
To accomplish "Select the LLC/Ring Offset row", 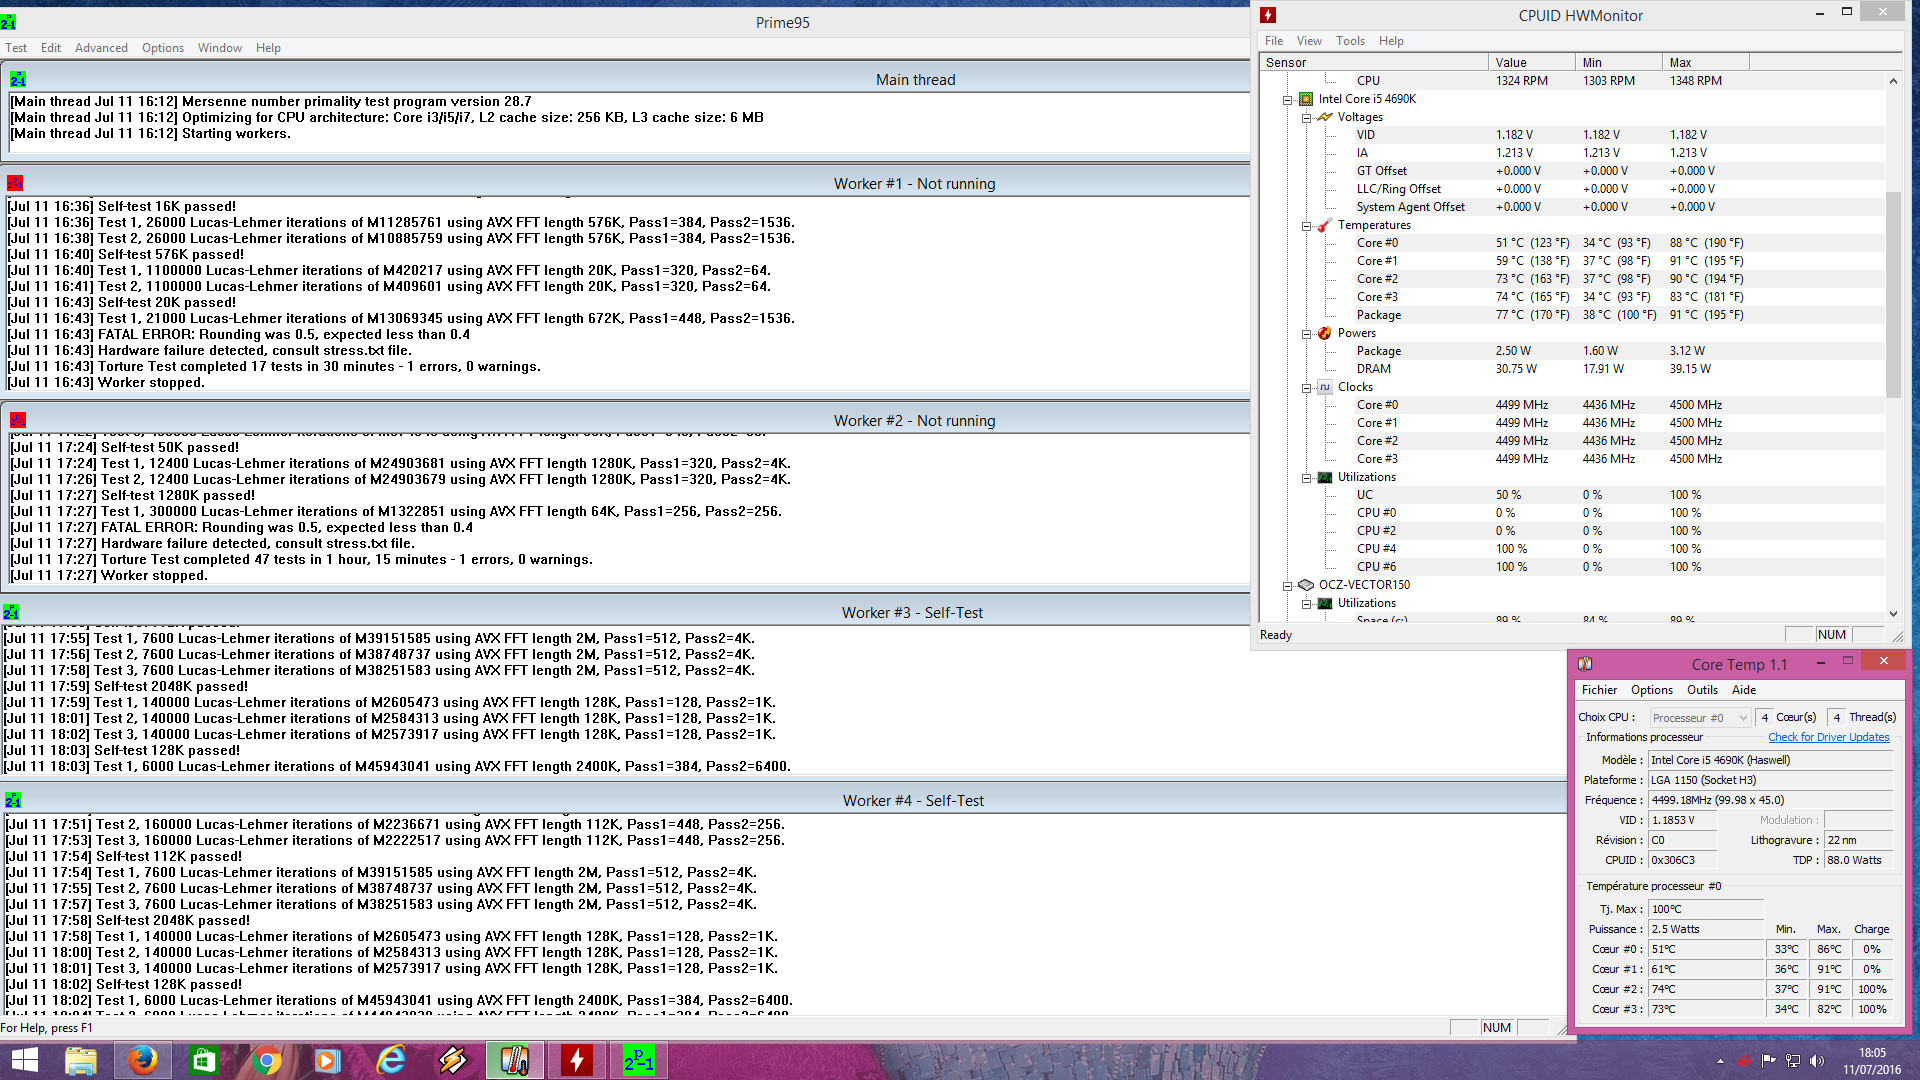I will [x=1573, y=189].
